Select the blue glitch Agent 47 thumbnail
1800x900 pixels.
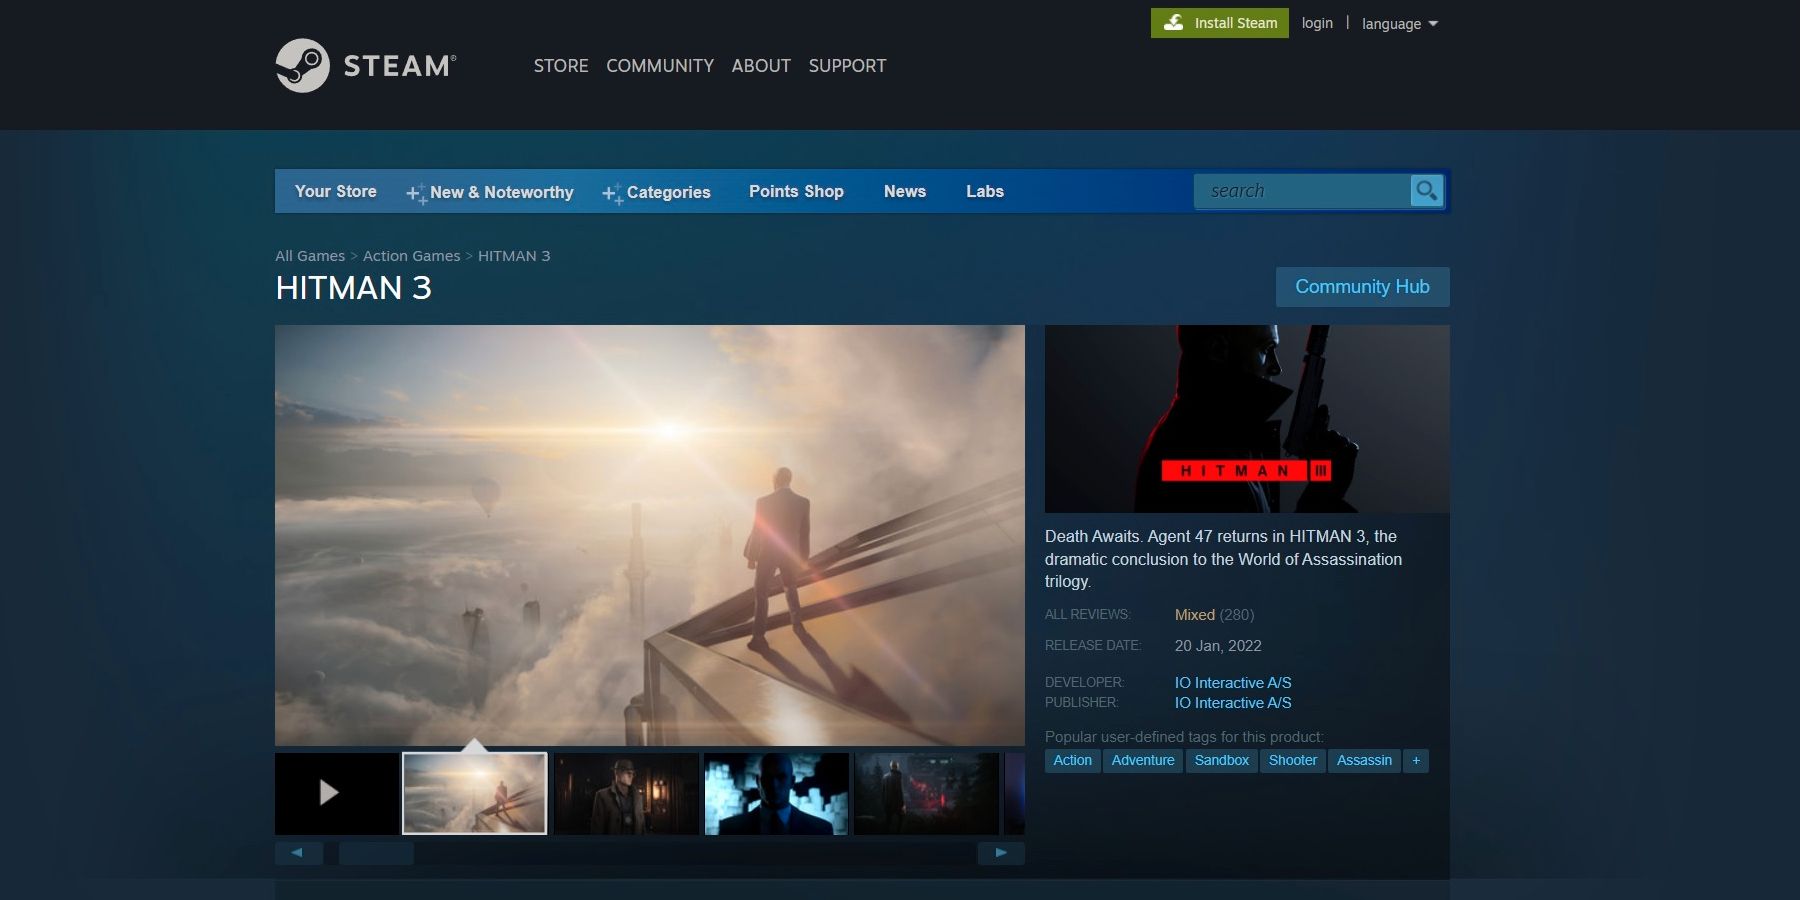point(776,793)
